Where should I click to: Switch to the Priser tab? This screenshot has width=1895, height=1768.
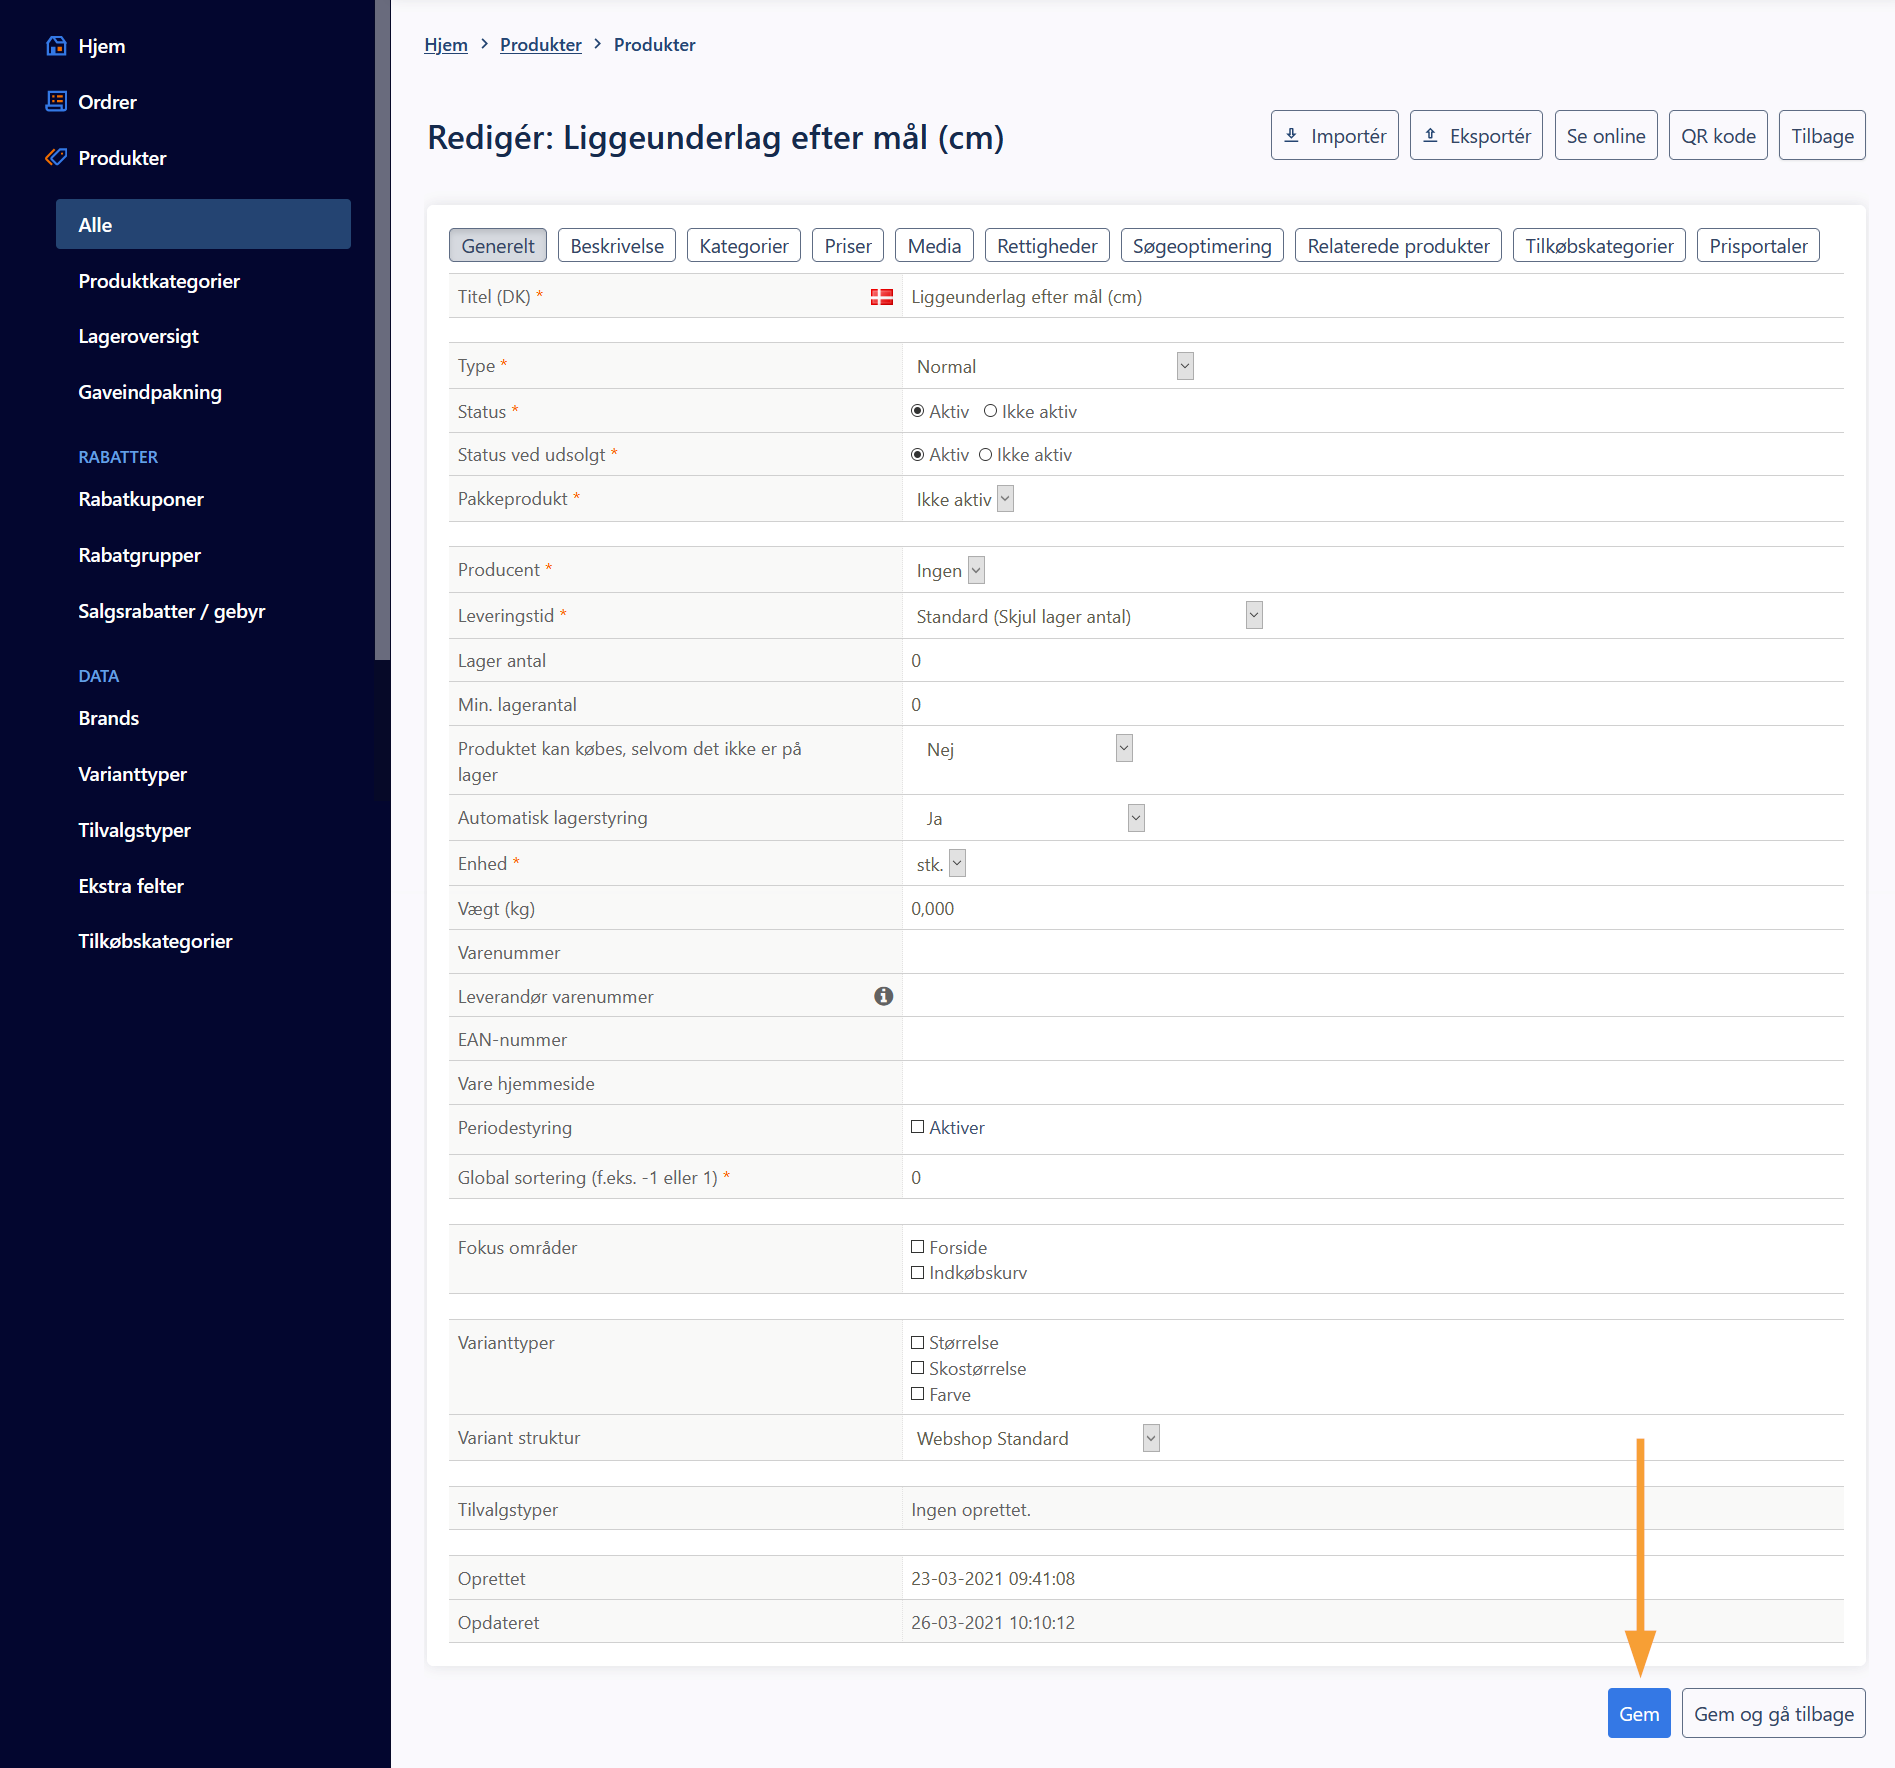848,246
